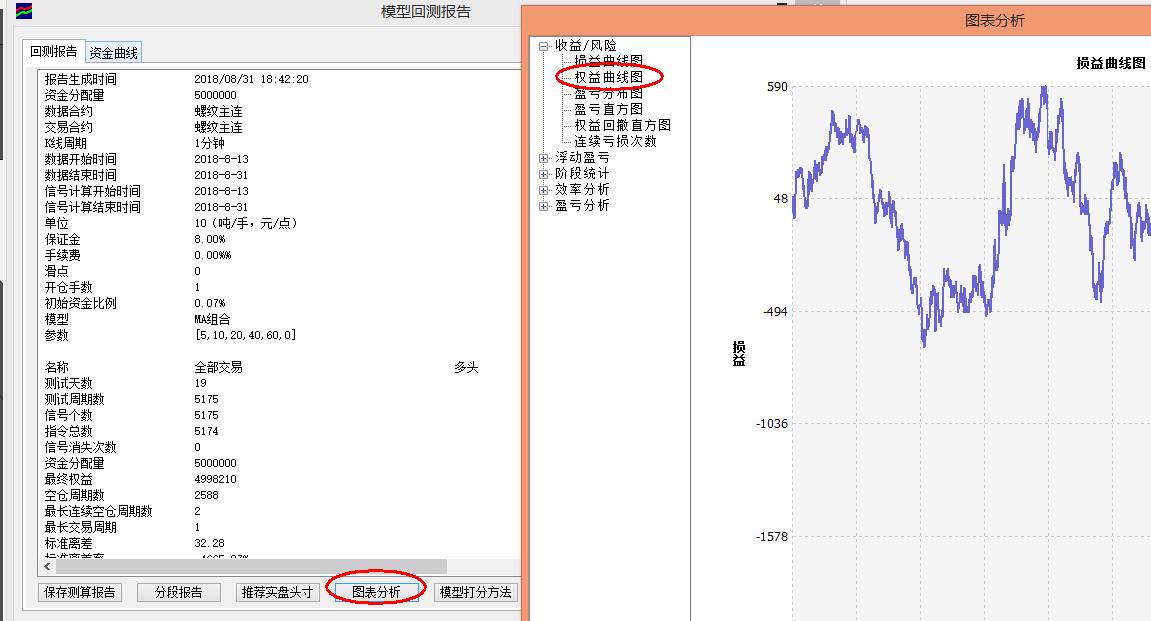This screenshot has width=1151, height=621.
Task: Open the 分段报告 button
Action: pos(178,592)
